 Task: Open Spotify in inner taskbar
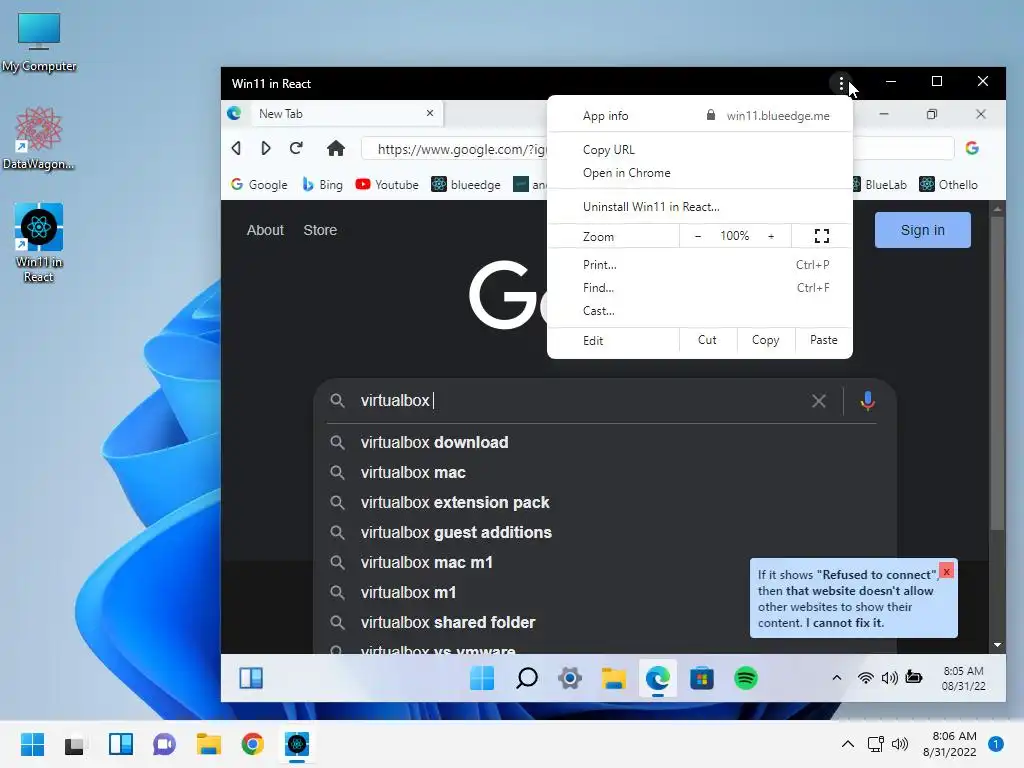coord(745,678)
